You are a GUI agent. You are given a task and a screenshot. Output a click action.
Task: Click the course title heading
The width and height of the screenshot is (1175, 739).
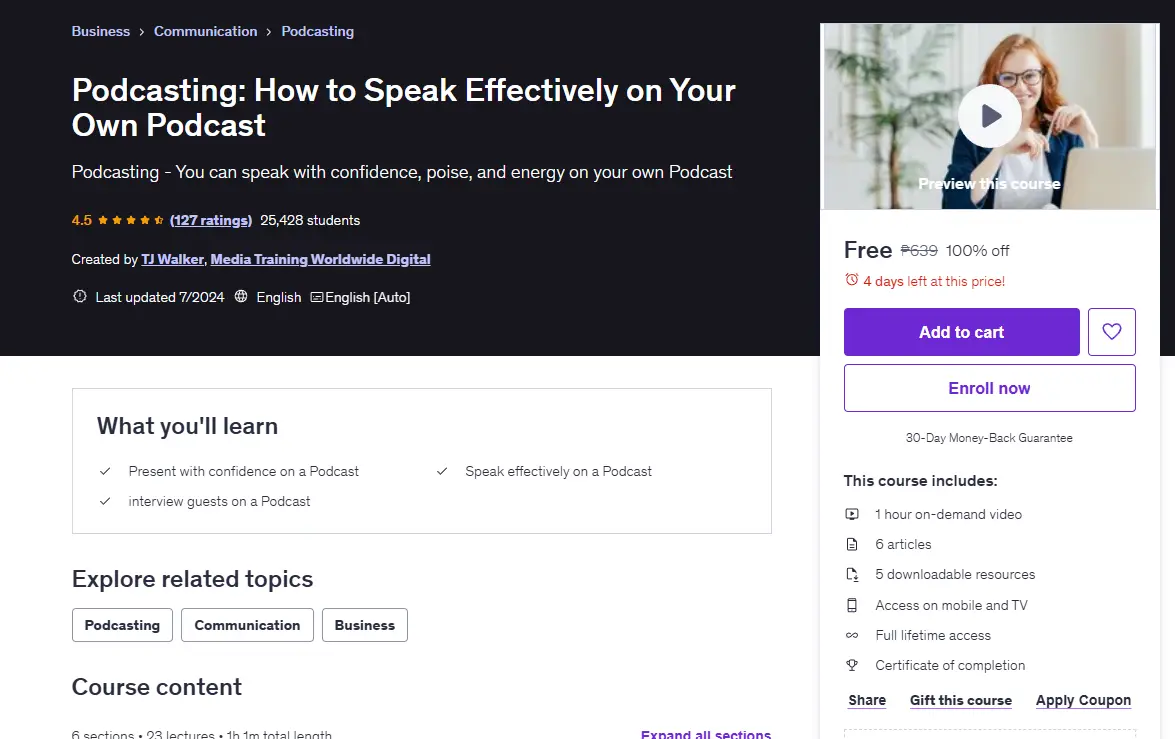coord(404,107)
